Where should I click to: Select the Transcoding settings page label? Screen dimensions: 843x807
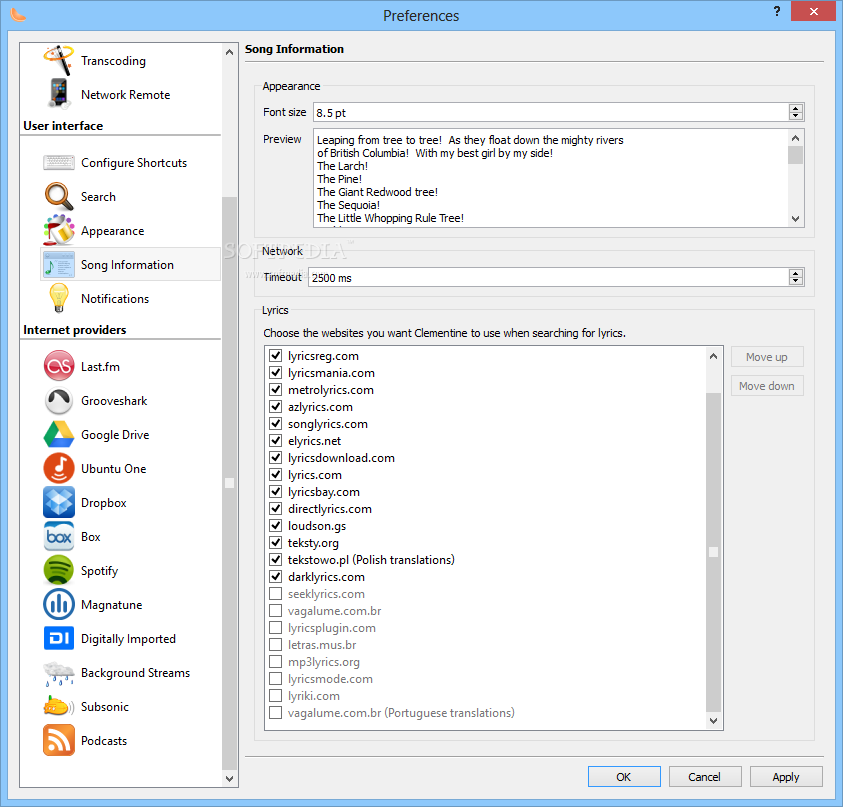pos(113,61)
